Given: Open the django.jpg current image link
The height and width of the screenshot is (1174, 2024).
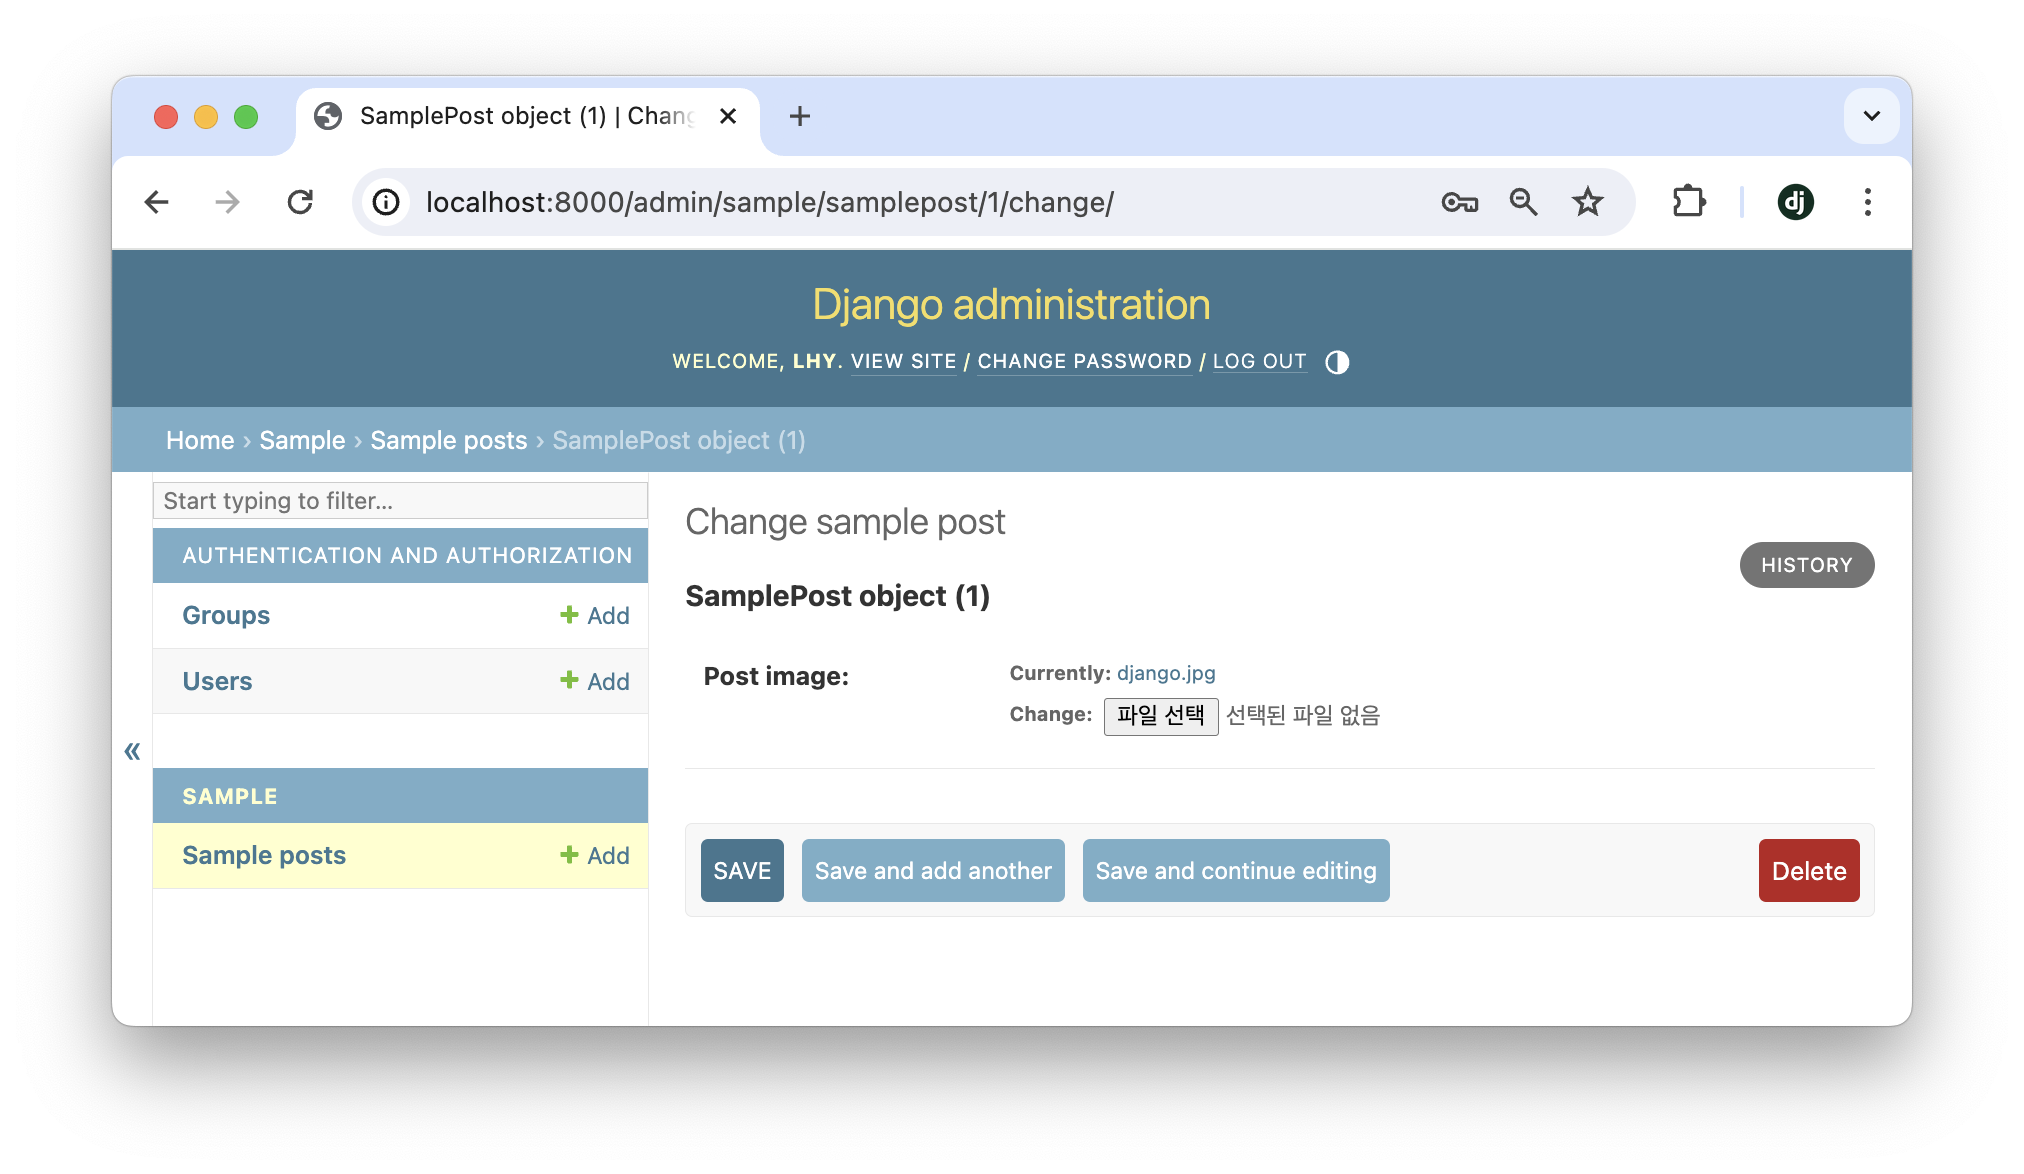Looking at the screenshot, I should (1166, 673).
